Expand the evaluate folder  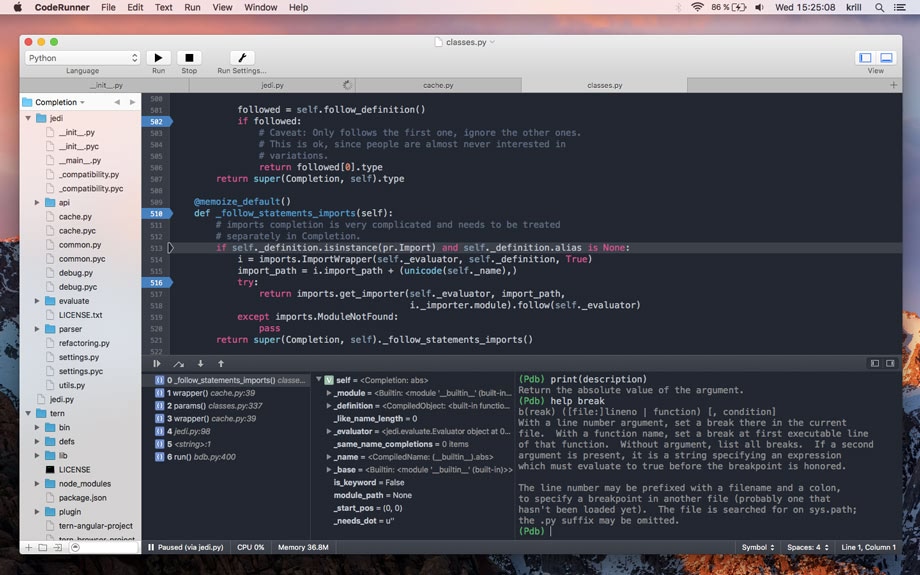[x=37, y=301]
